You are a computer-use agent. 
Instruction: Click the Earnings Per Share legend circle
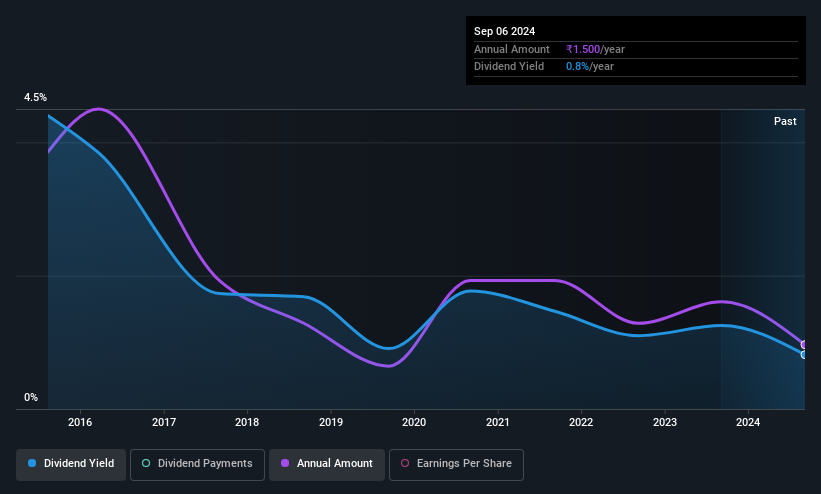(x=405, y=464)
